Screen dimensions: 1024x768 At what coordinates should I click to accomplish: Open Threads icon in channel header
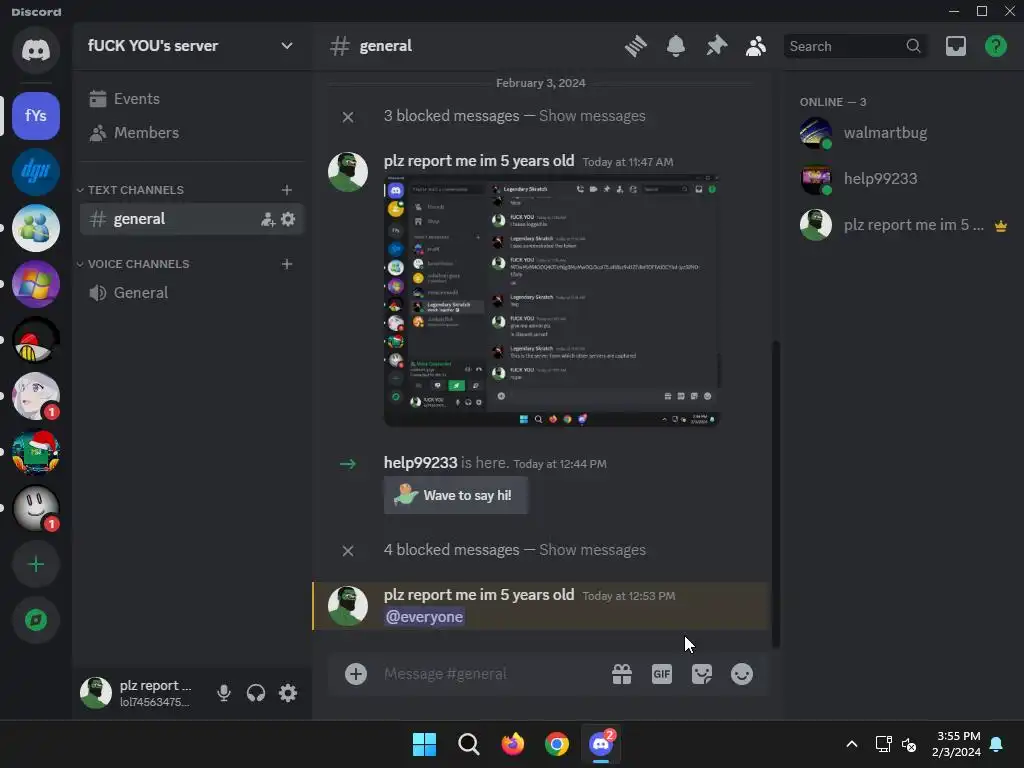[x=635, y=46]
